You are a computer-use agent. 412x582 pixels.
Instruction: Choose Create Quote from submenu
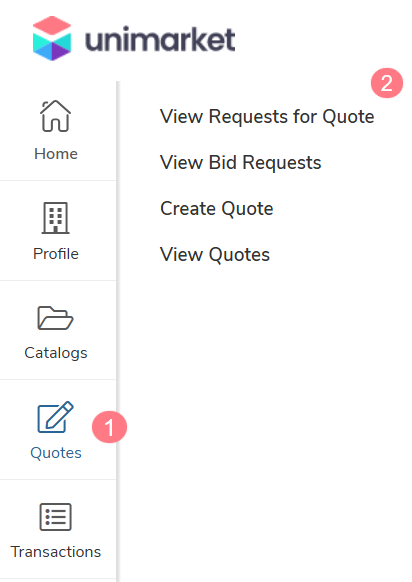tap(217, 209)
